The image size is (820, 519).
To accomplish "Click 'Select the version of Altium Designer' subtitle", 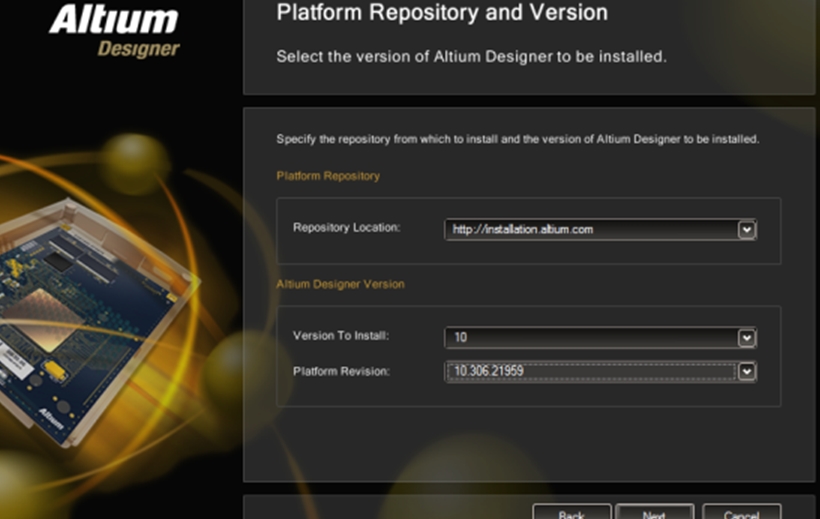I will pos(471,57).
